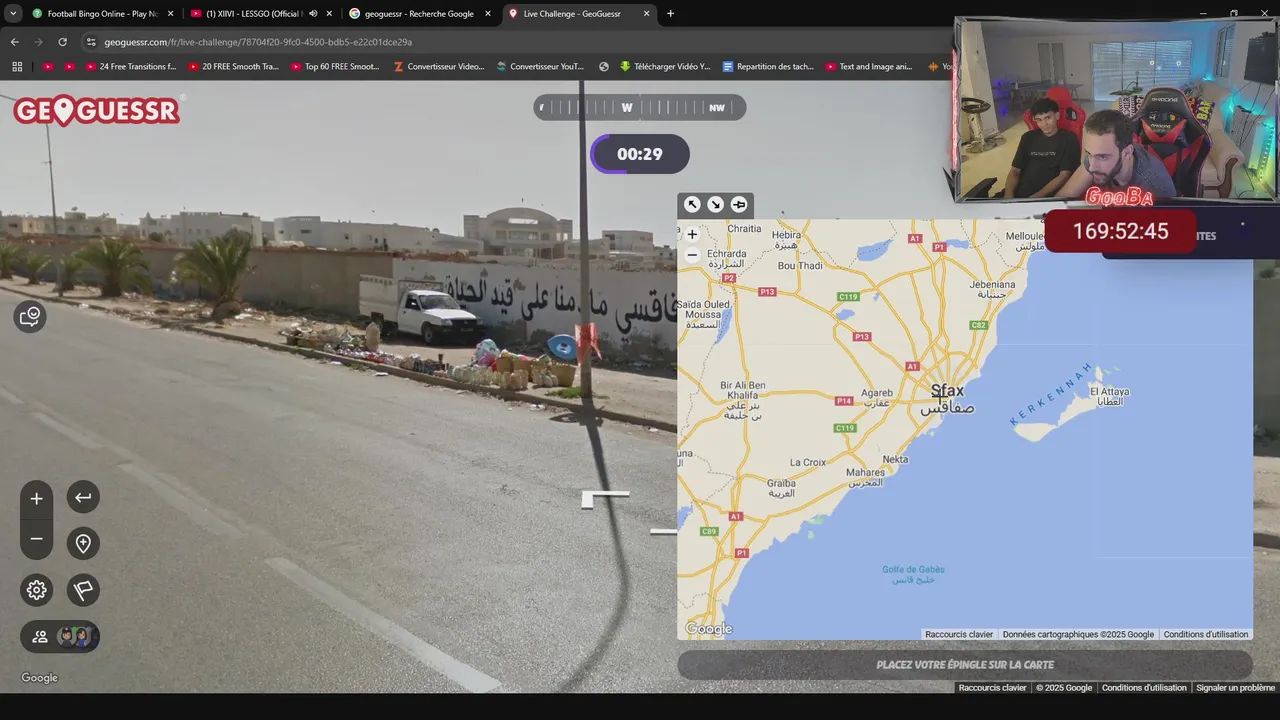
Task: Zoom in on the guess map
Action: 691,234
